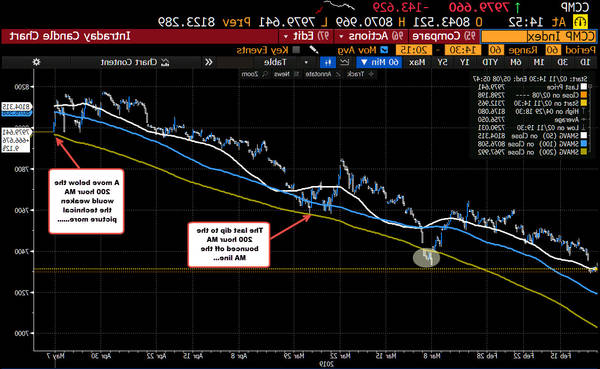This screenshot has height=369, width=600.
Task: Click the Chart Content label
Action: pyautogui.click(x=129, y=62)
